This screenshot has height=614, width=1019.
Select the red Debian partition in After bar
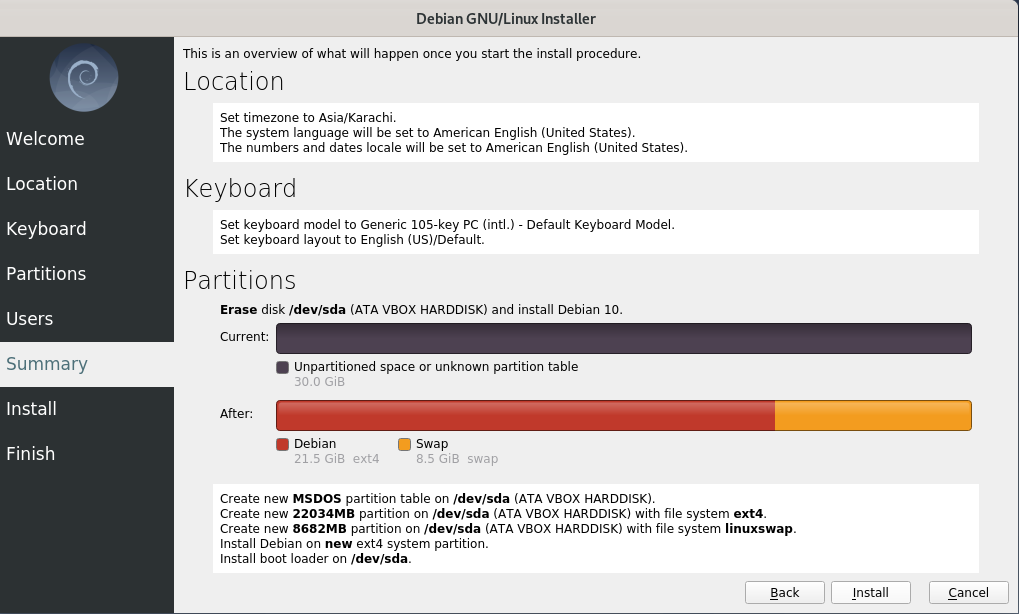click(525, 415)
